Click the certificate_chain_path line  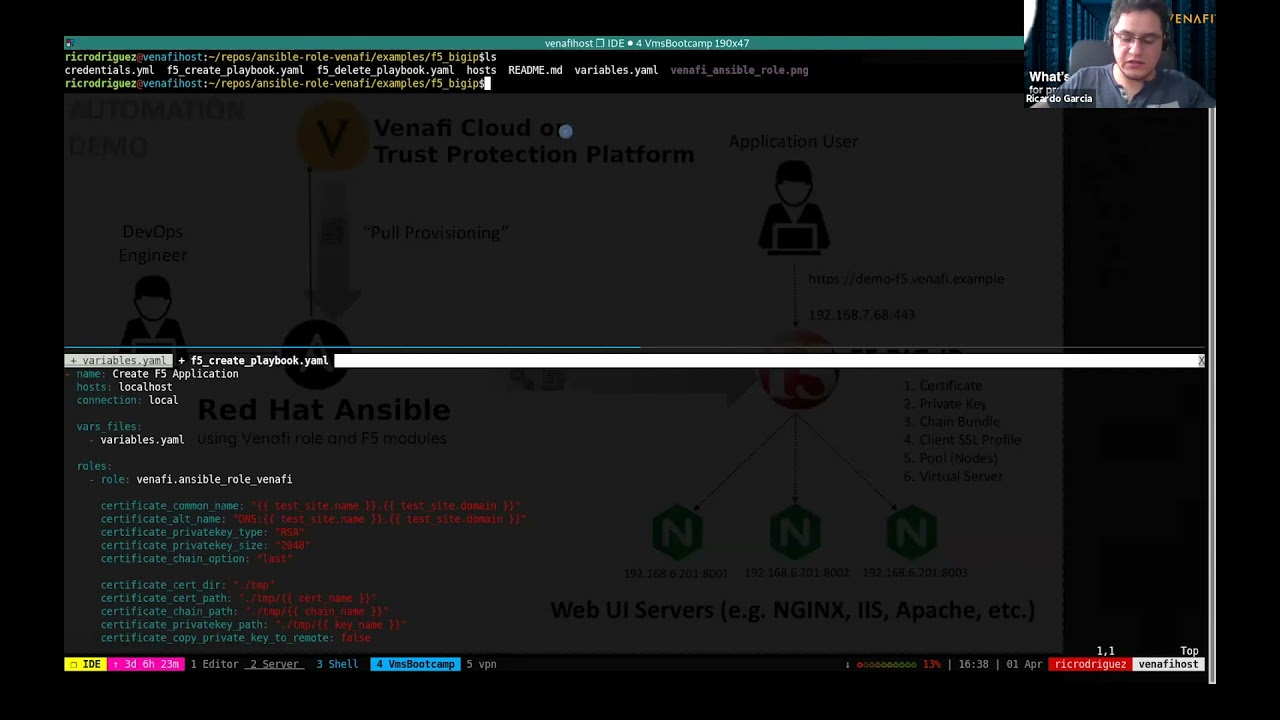pyautogui.click(x=244, y=612)
